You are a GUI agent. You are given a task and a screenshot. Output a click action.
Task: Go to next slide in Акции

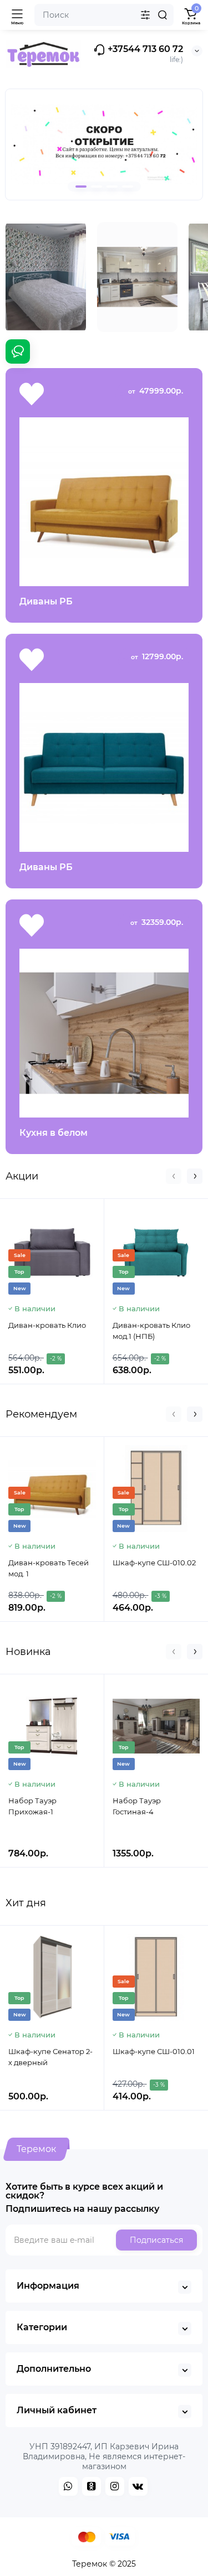click(x=195, y=1176)
